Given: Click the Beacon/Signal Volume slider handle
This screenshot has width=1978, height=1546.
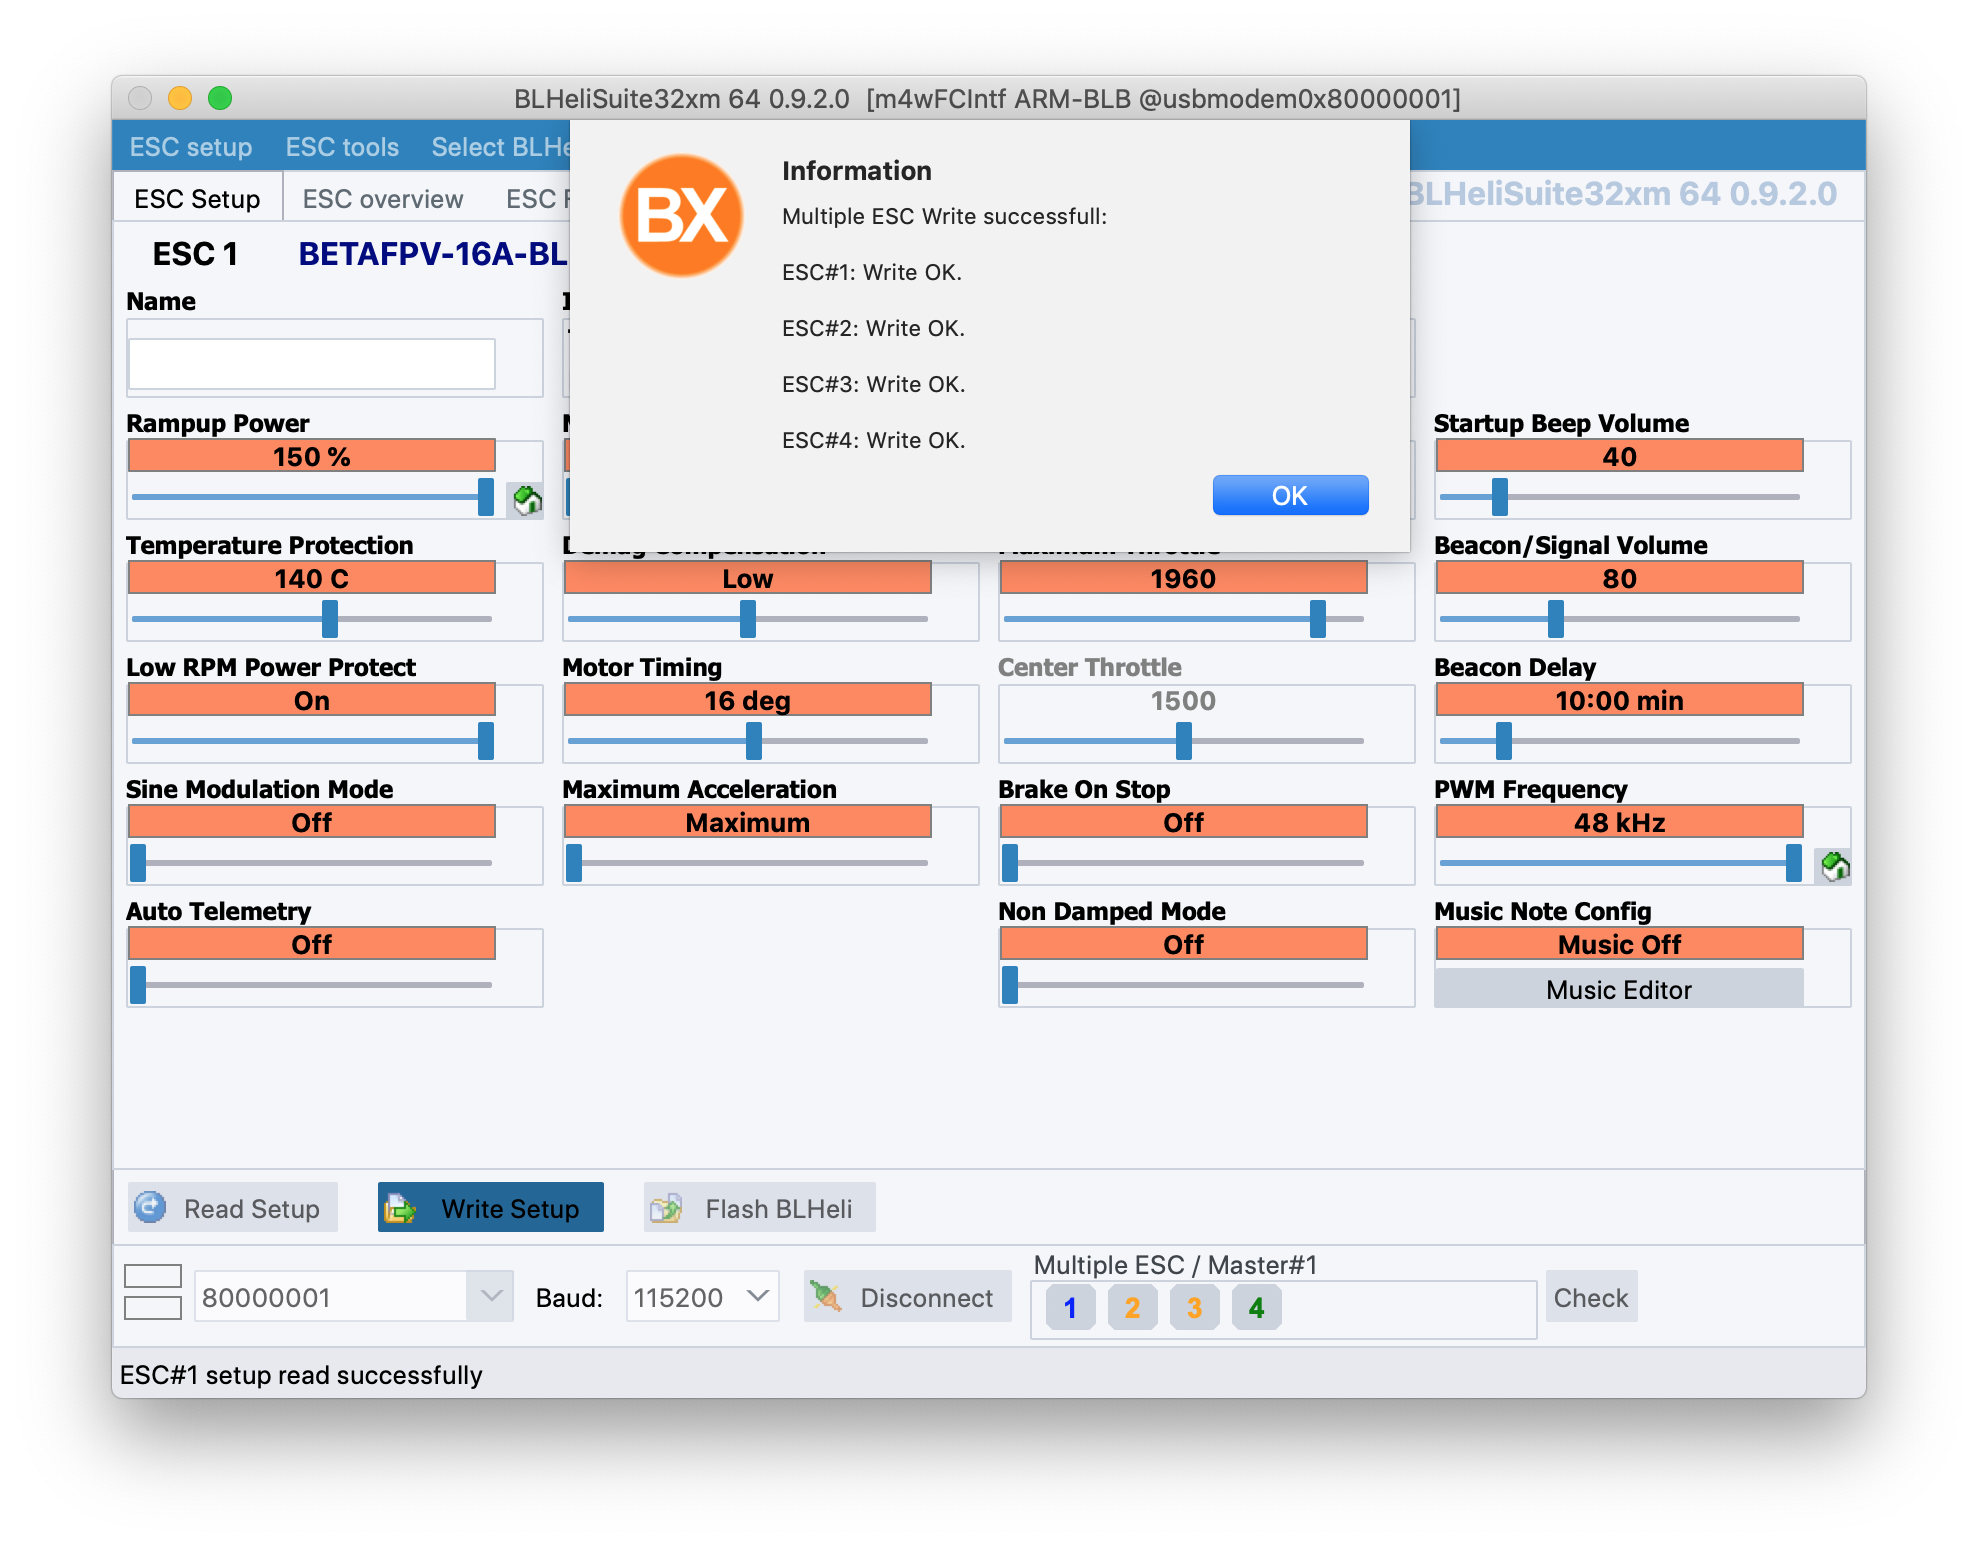Looking at the screenshot, I should (1556, 619).
